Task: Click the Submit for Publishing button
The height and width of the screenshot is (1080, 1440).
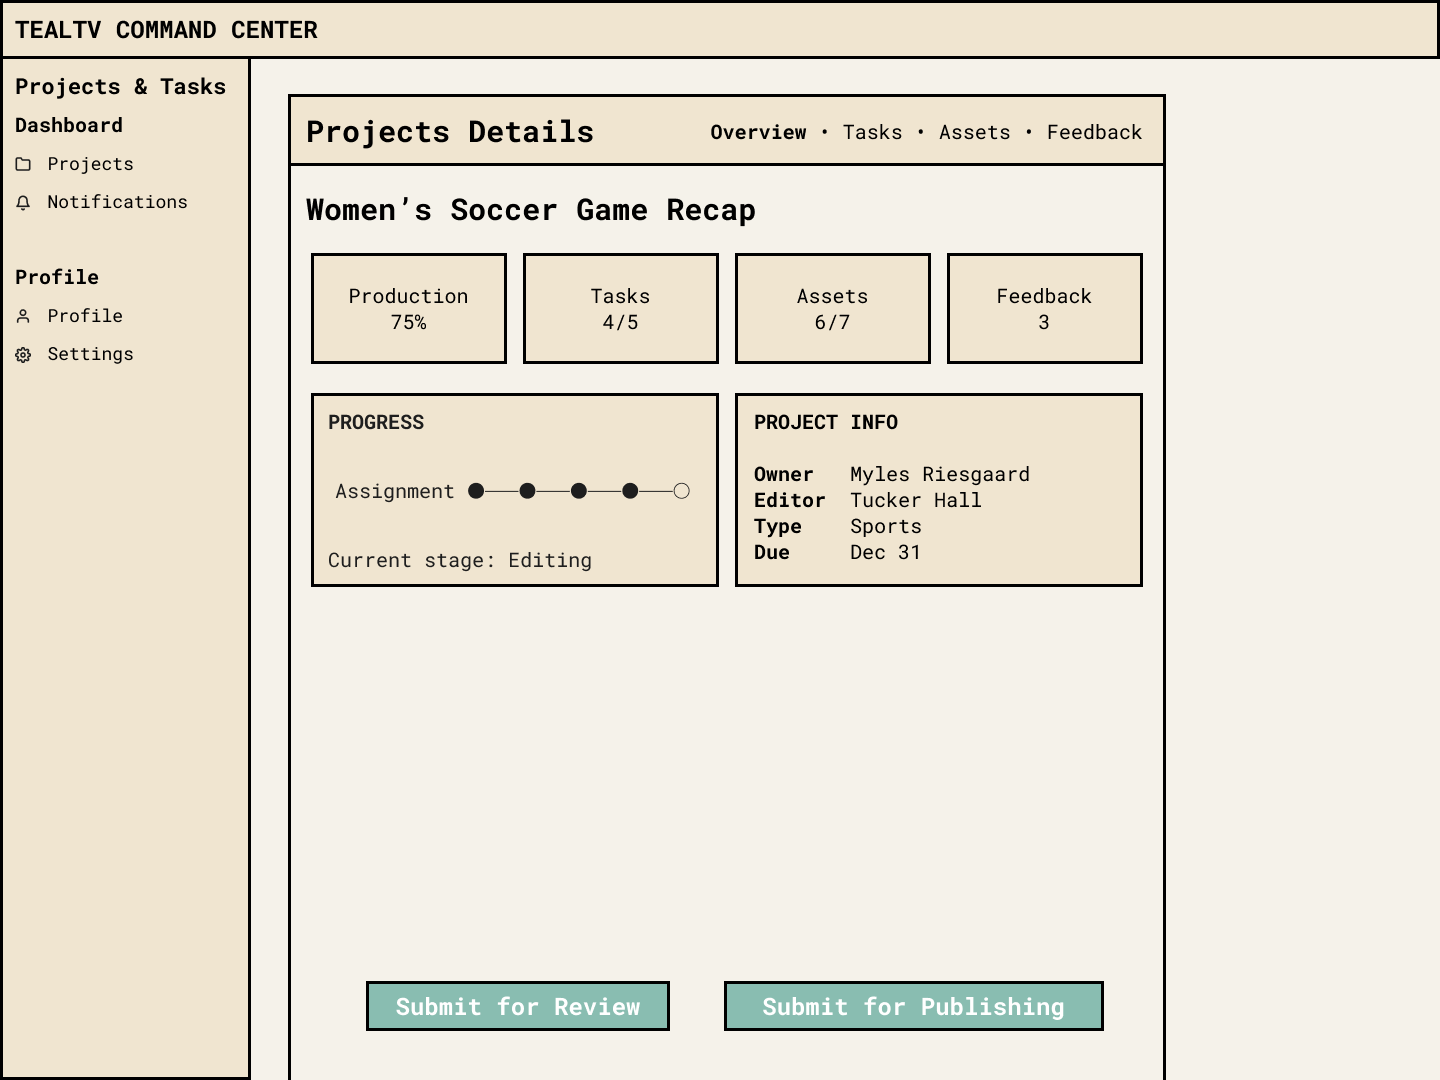Action: tap(914, 1006)
